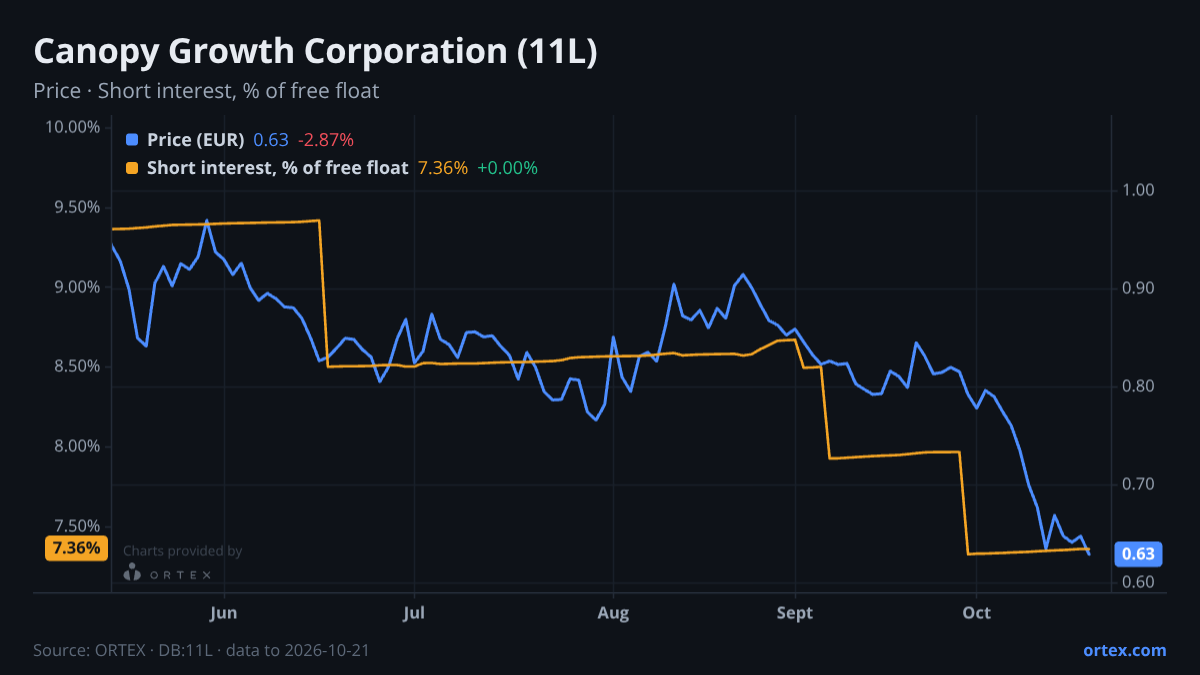Viewport: 1200px width, 675px height.
Task: Click the orange Short interest legend swatch
Action: (132, 168)
